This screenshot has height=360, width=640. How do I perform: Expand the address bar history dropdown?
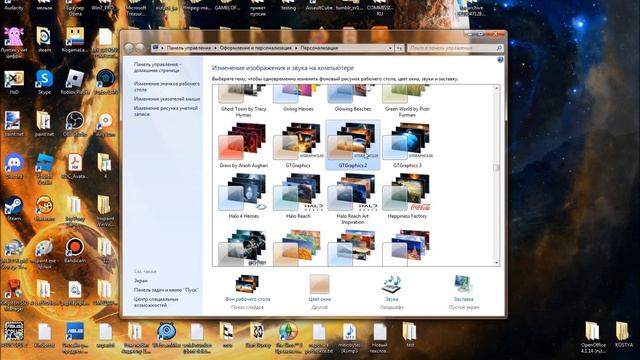(390, 48)
